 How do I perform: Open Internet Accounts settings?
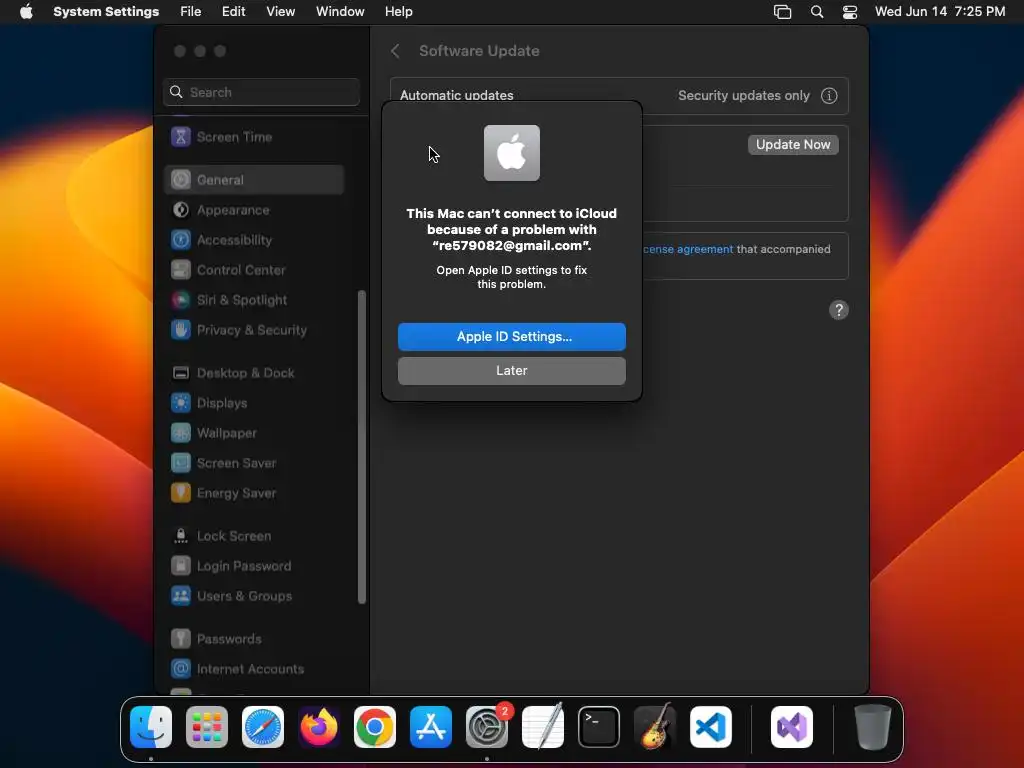coord(254,669)
